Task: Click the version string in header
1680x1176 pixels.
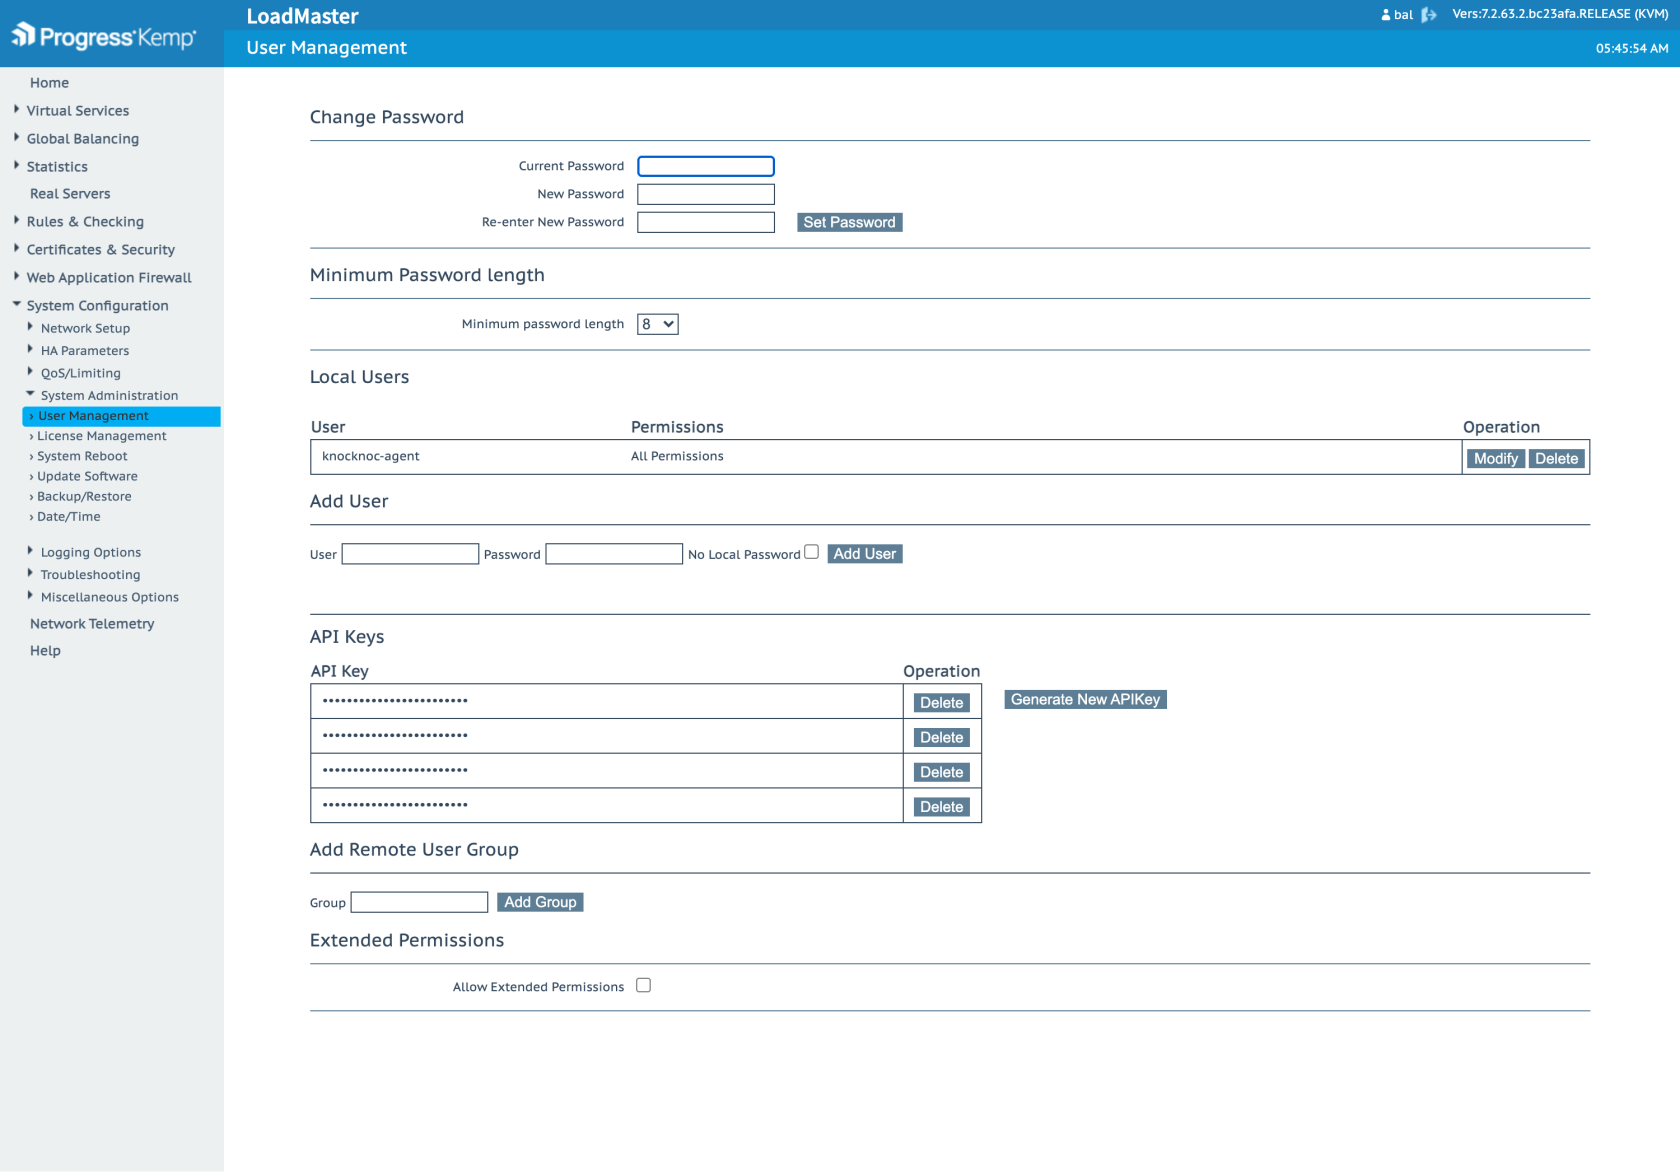Action: point(1560,14)
